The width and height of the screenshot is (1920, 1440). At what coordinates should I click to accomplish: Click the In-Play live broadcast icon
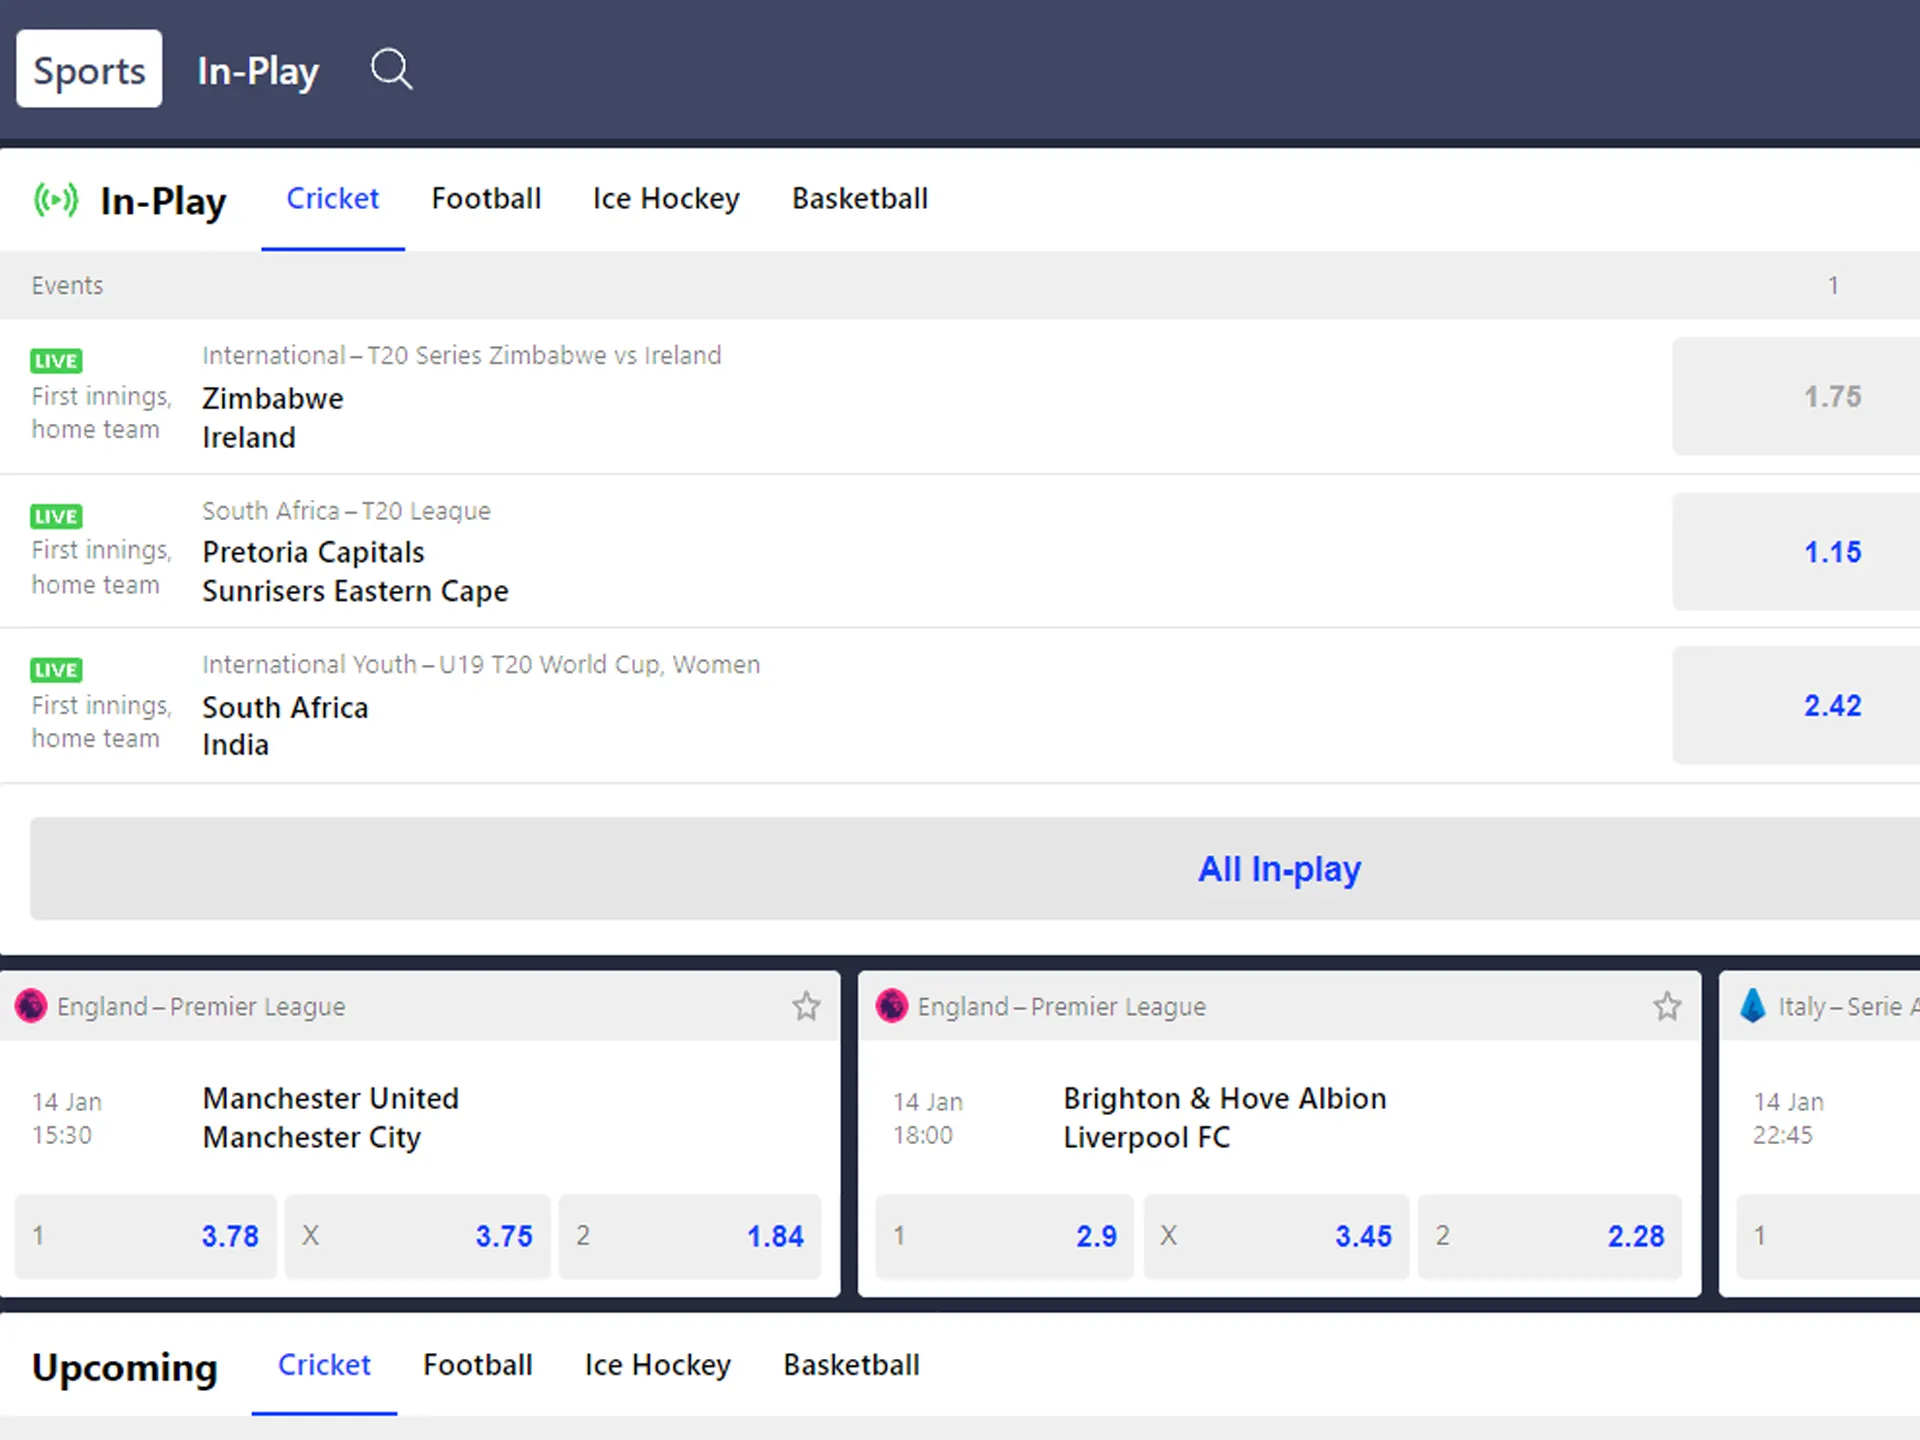56,200
